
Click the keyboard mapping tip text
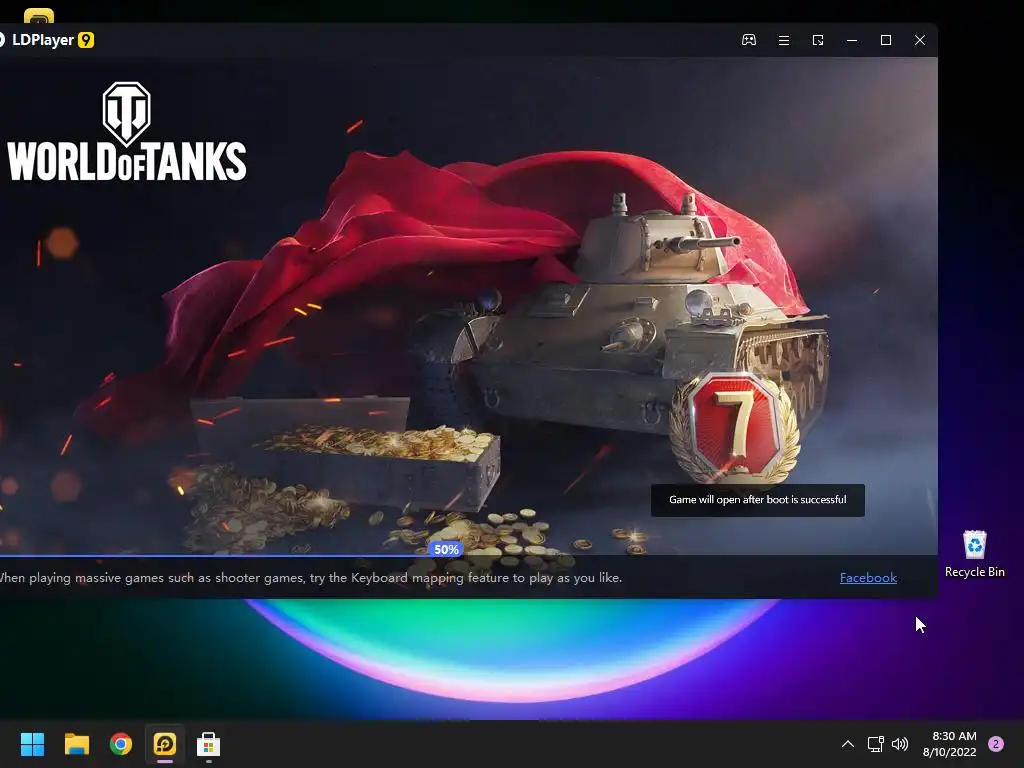click(x=310, y=577)
